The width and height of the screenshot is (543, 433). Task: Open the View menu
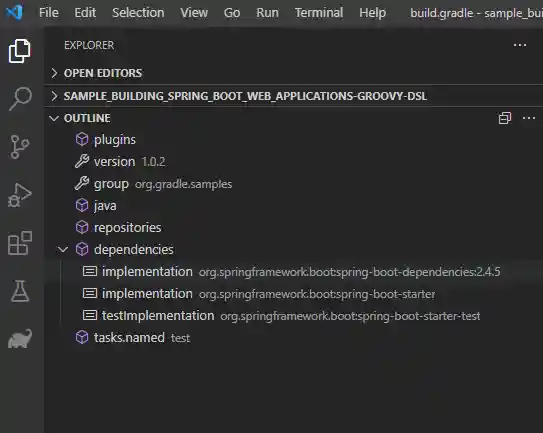(194, 13)
